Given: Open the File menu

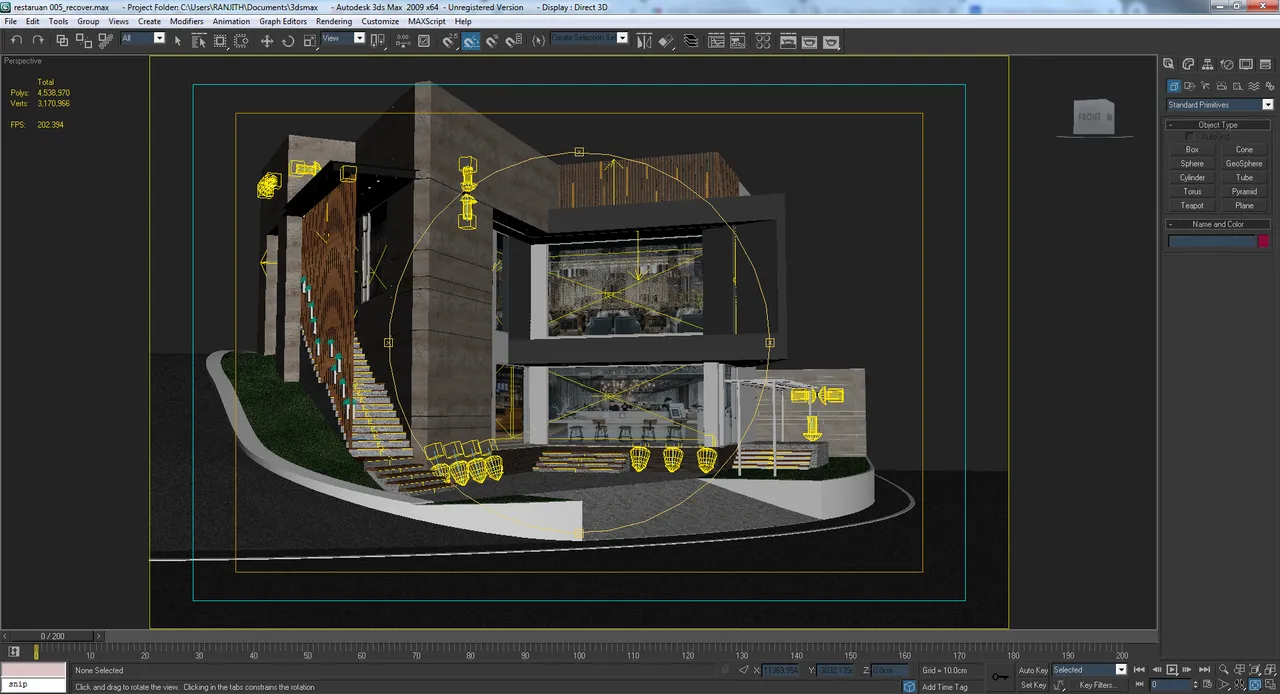Looking at the screenshot, I should (10, 21).
